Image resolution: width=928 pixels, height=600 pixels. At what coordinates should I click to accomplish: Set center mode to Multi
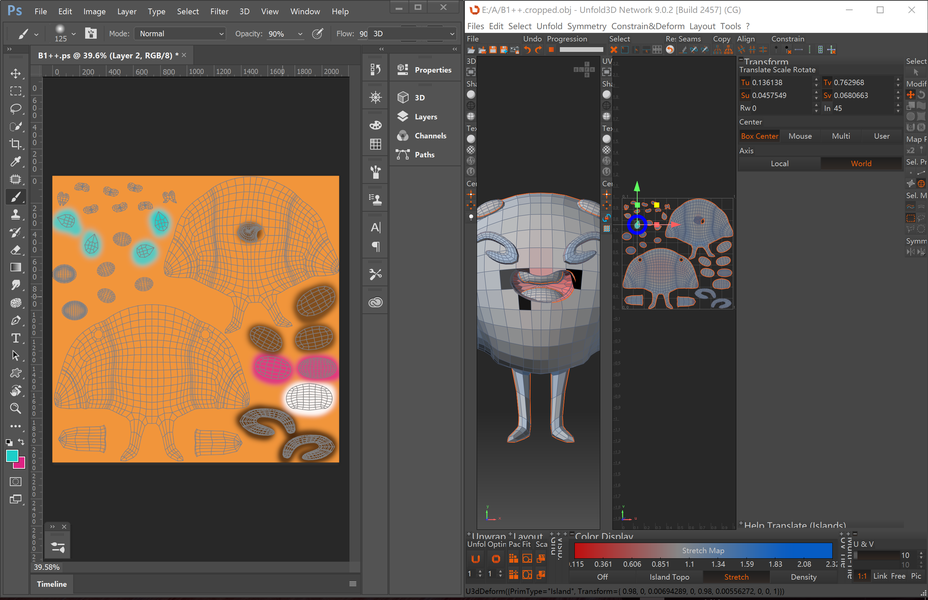coord(840,136)
